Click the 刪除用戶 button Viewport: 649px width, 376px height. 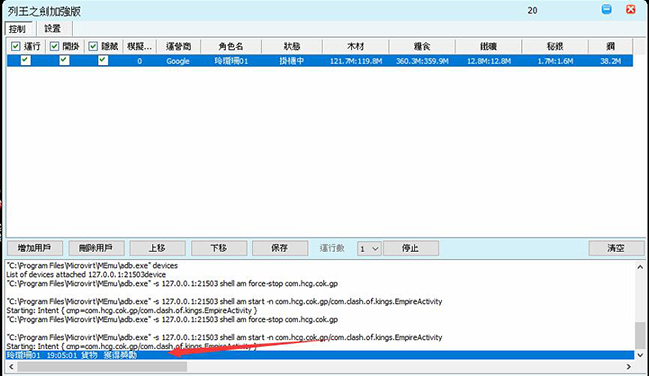[96, 248]
